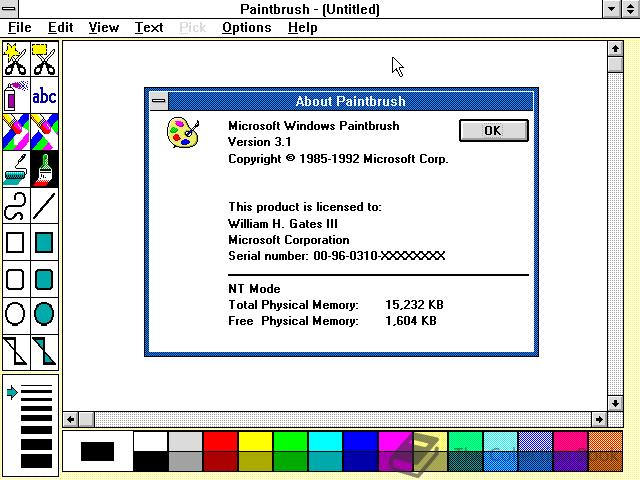Viewport: 640px width, 480px height.
Task: Select the hollow Polygon tool
Action: (16, 352)
